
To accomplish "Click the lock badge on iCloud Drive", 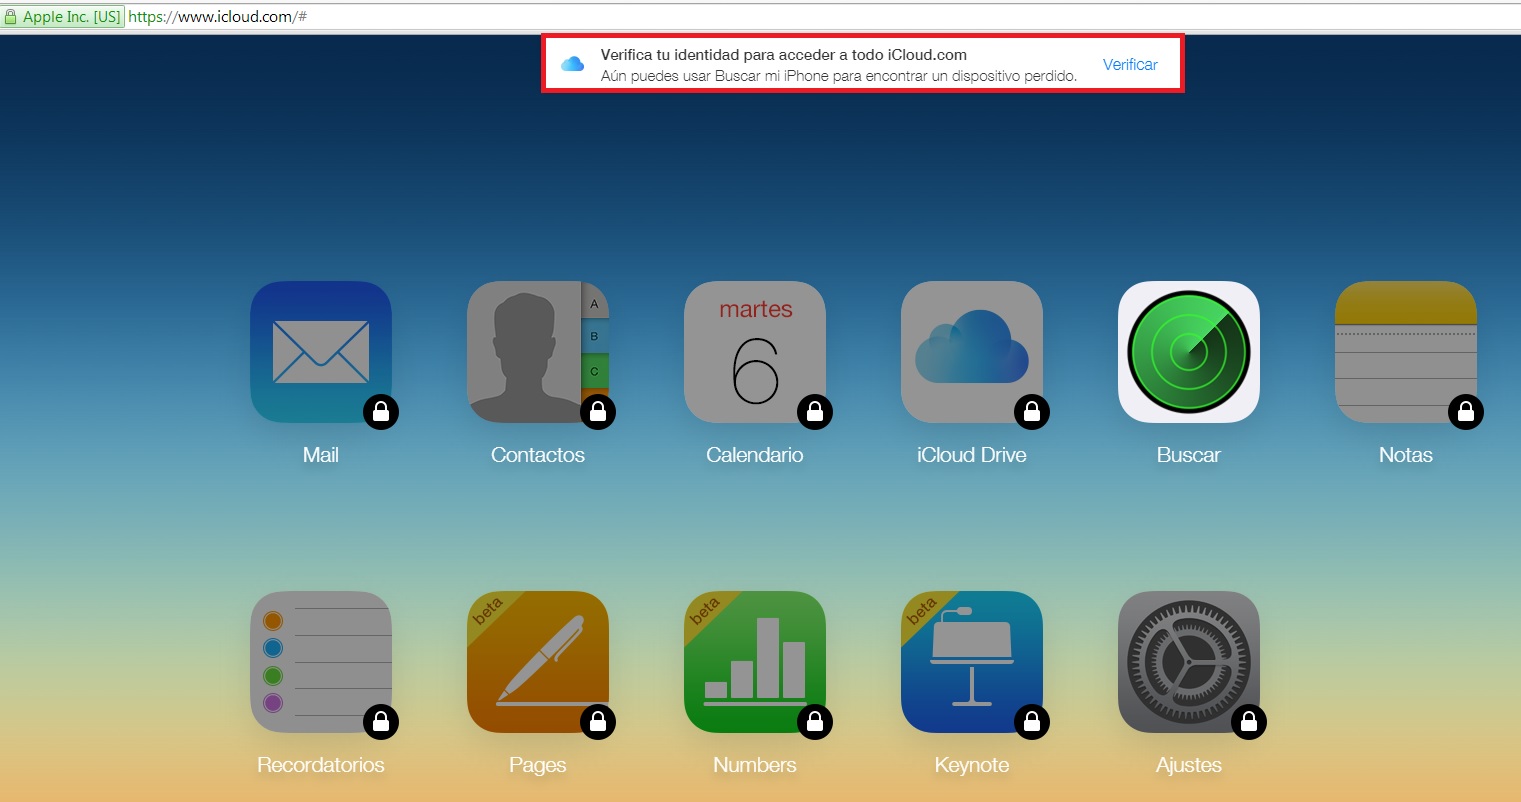I will click(1032, 412).
